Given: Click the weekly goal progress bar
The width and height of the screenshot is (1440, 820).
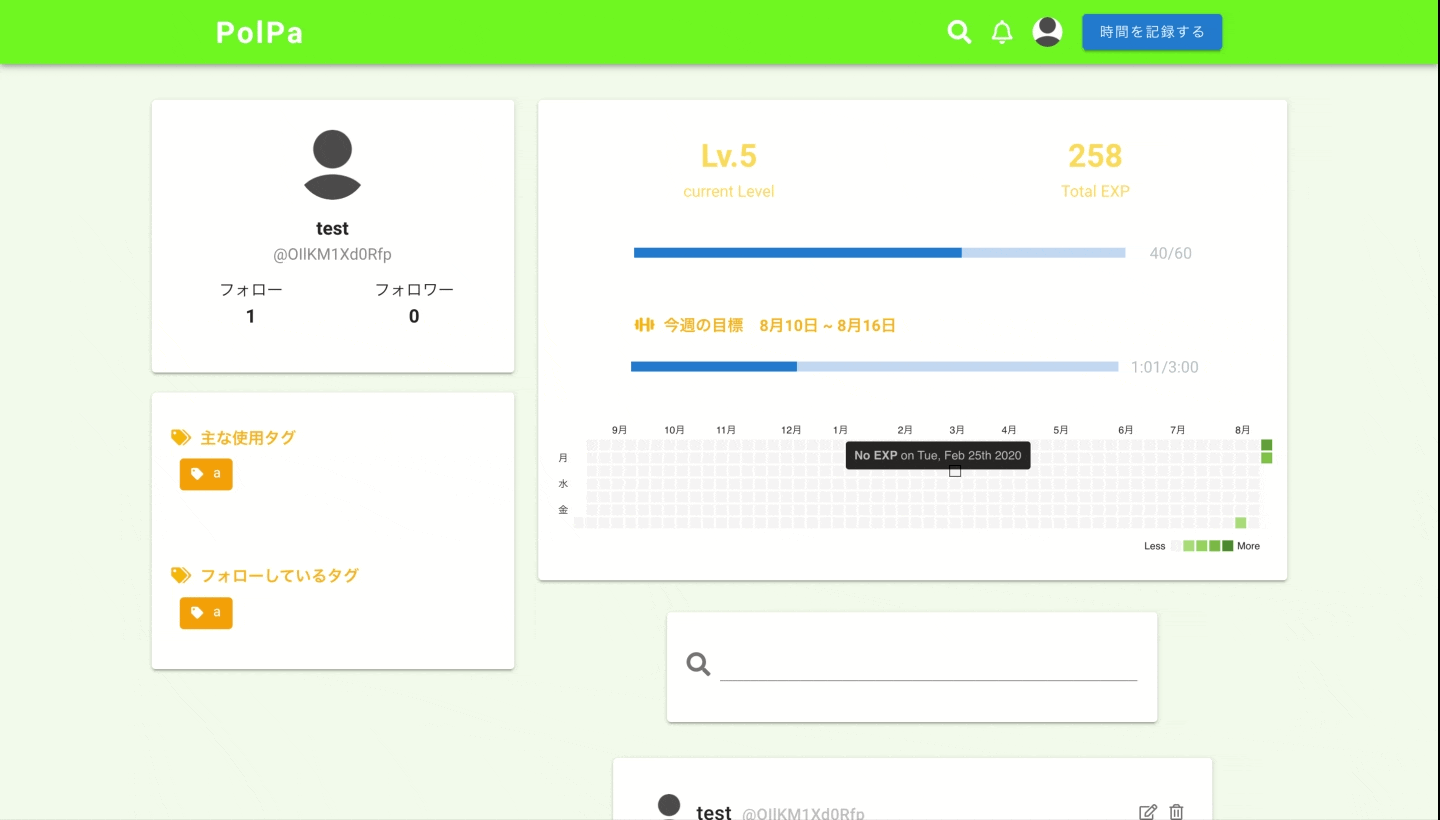Looking at the screenshot, I should click(x=874, y=367).
